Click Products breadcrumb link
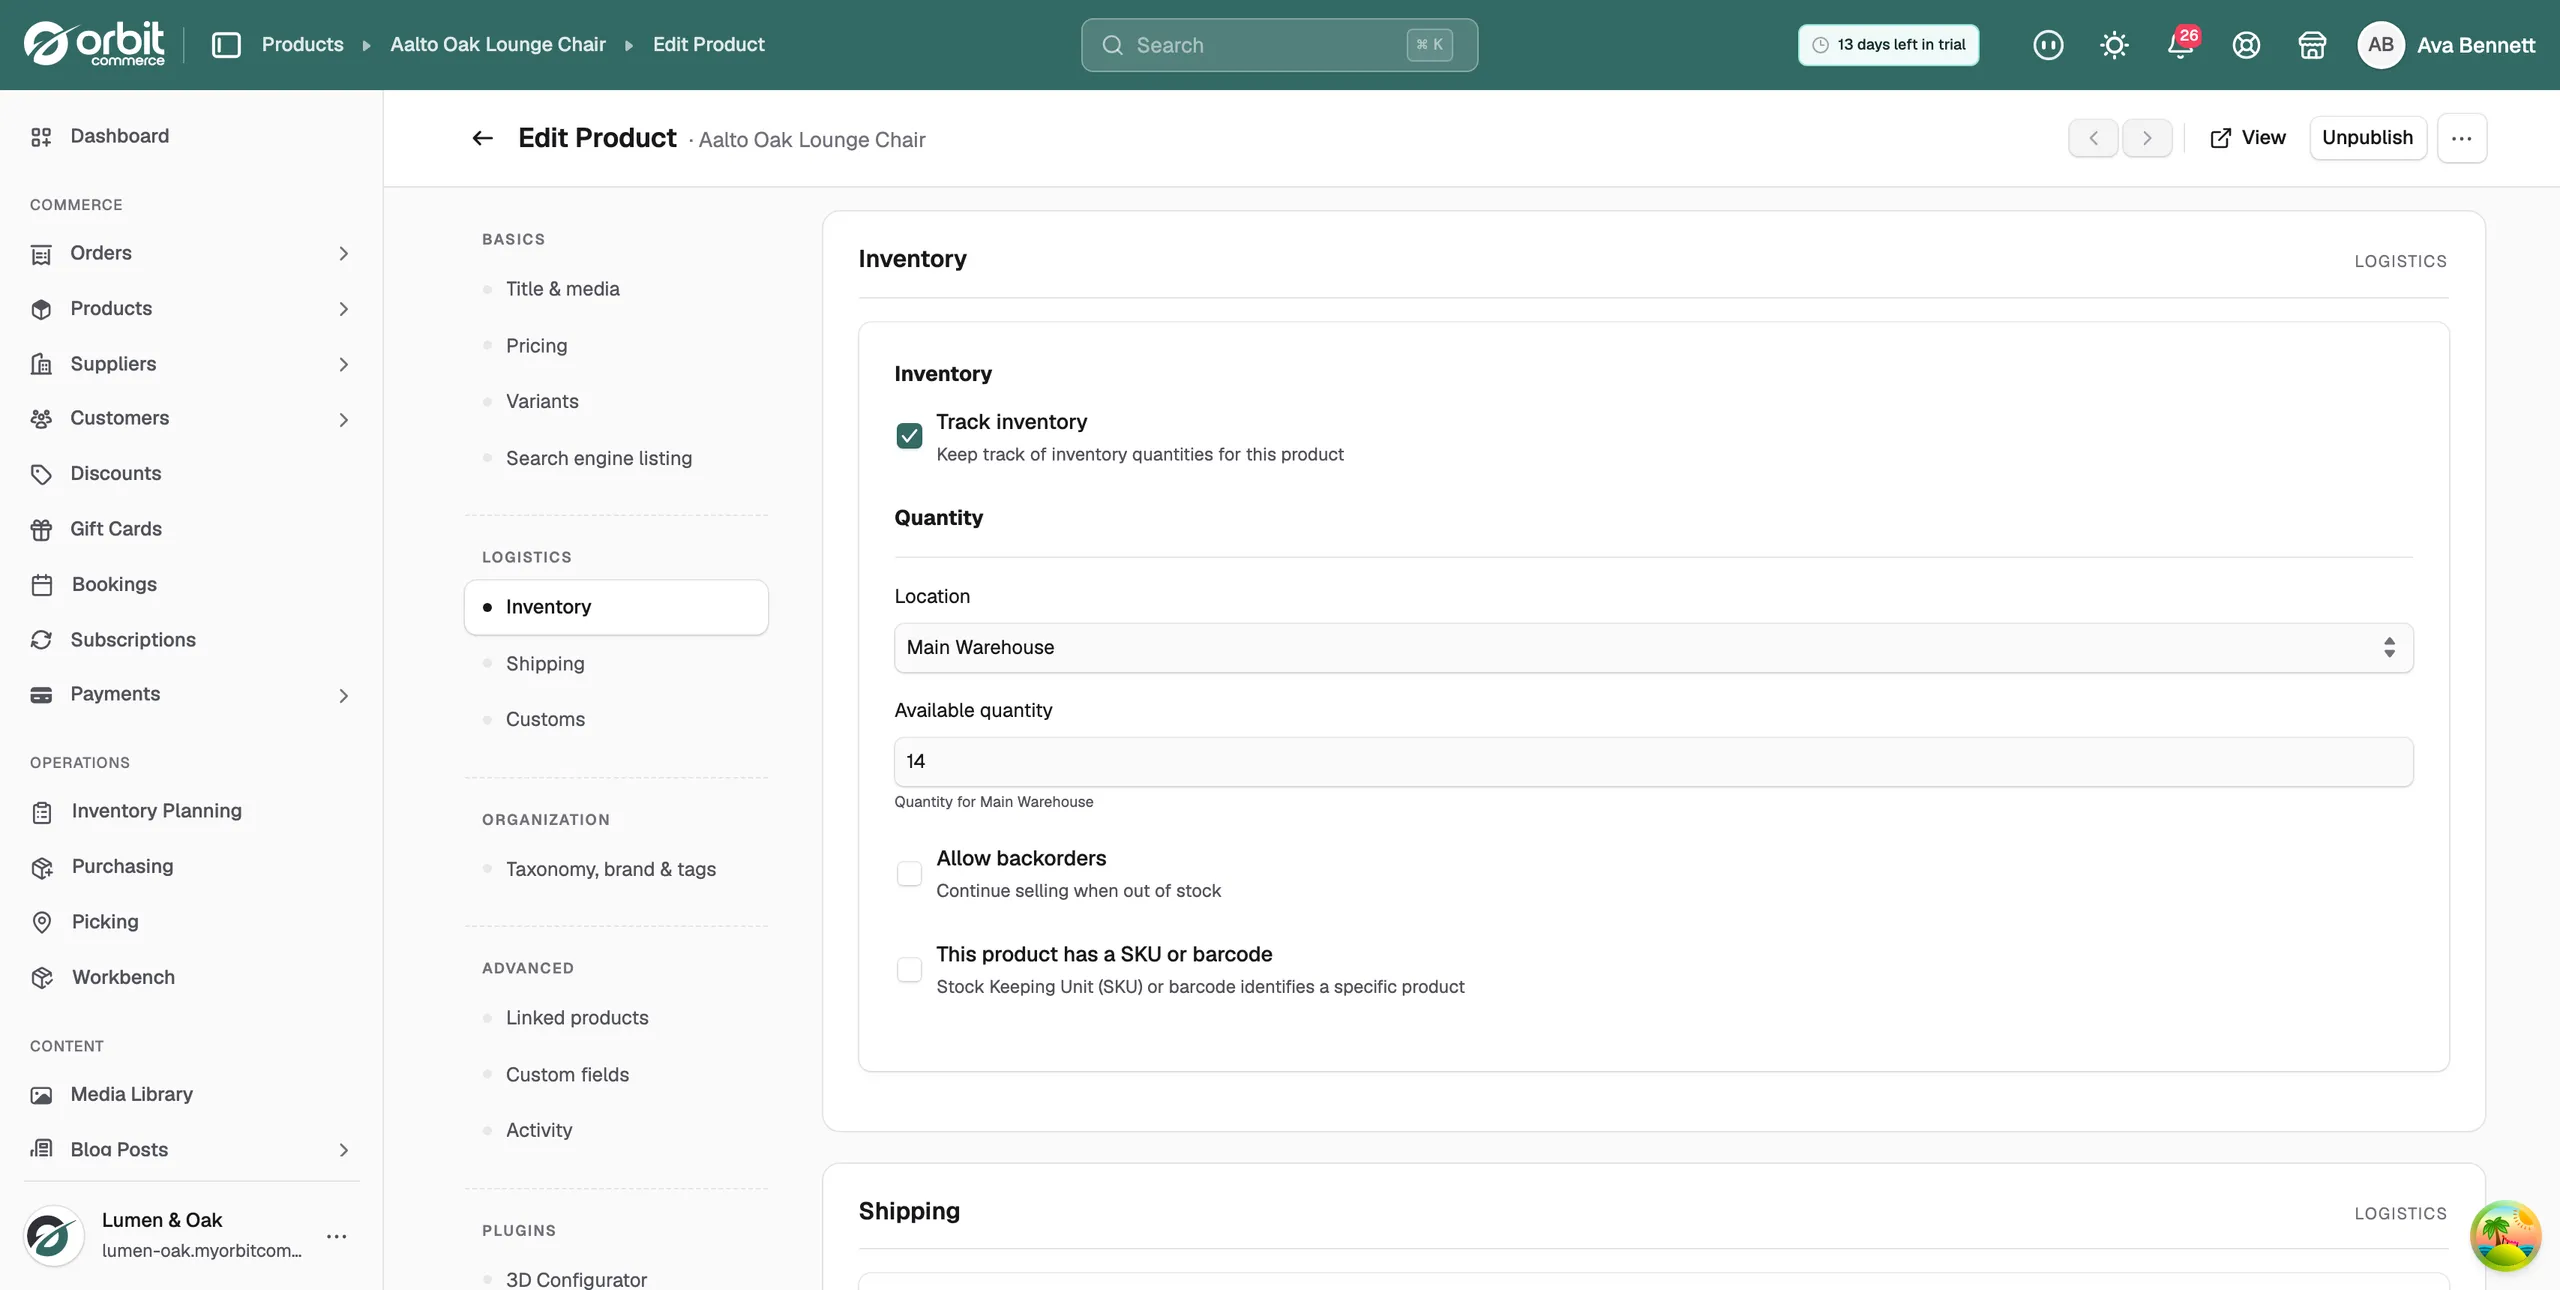Screen dimensions: 2560x1290 pos(302,45)
